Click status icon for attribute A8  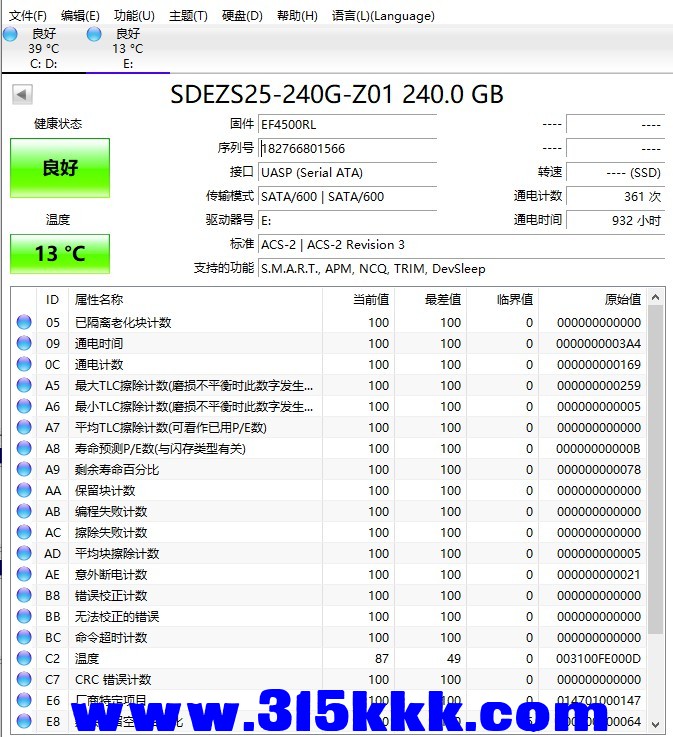tap(24, 448)
